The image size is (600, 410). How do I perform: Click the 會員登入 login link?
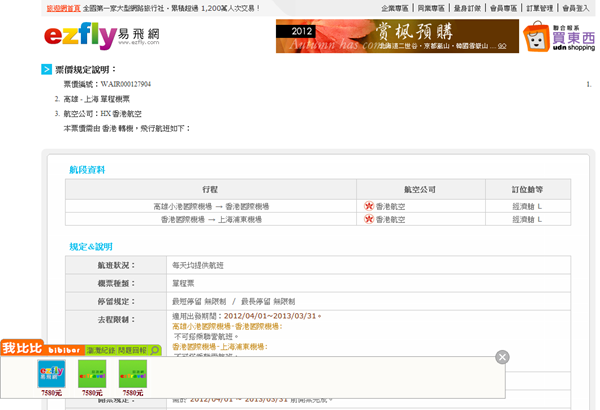click(576, 7)
